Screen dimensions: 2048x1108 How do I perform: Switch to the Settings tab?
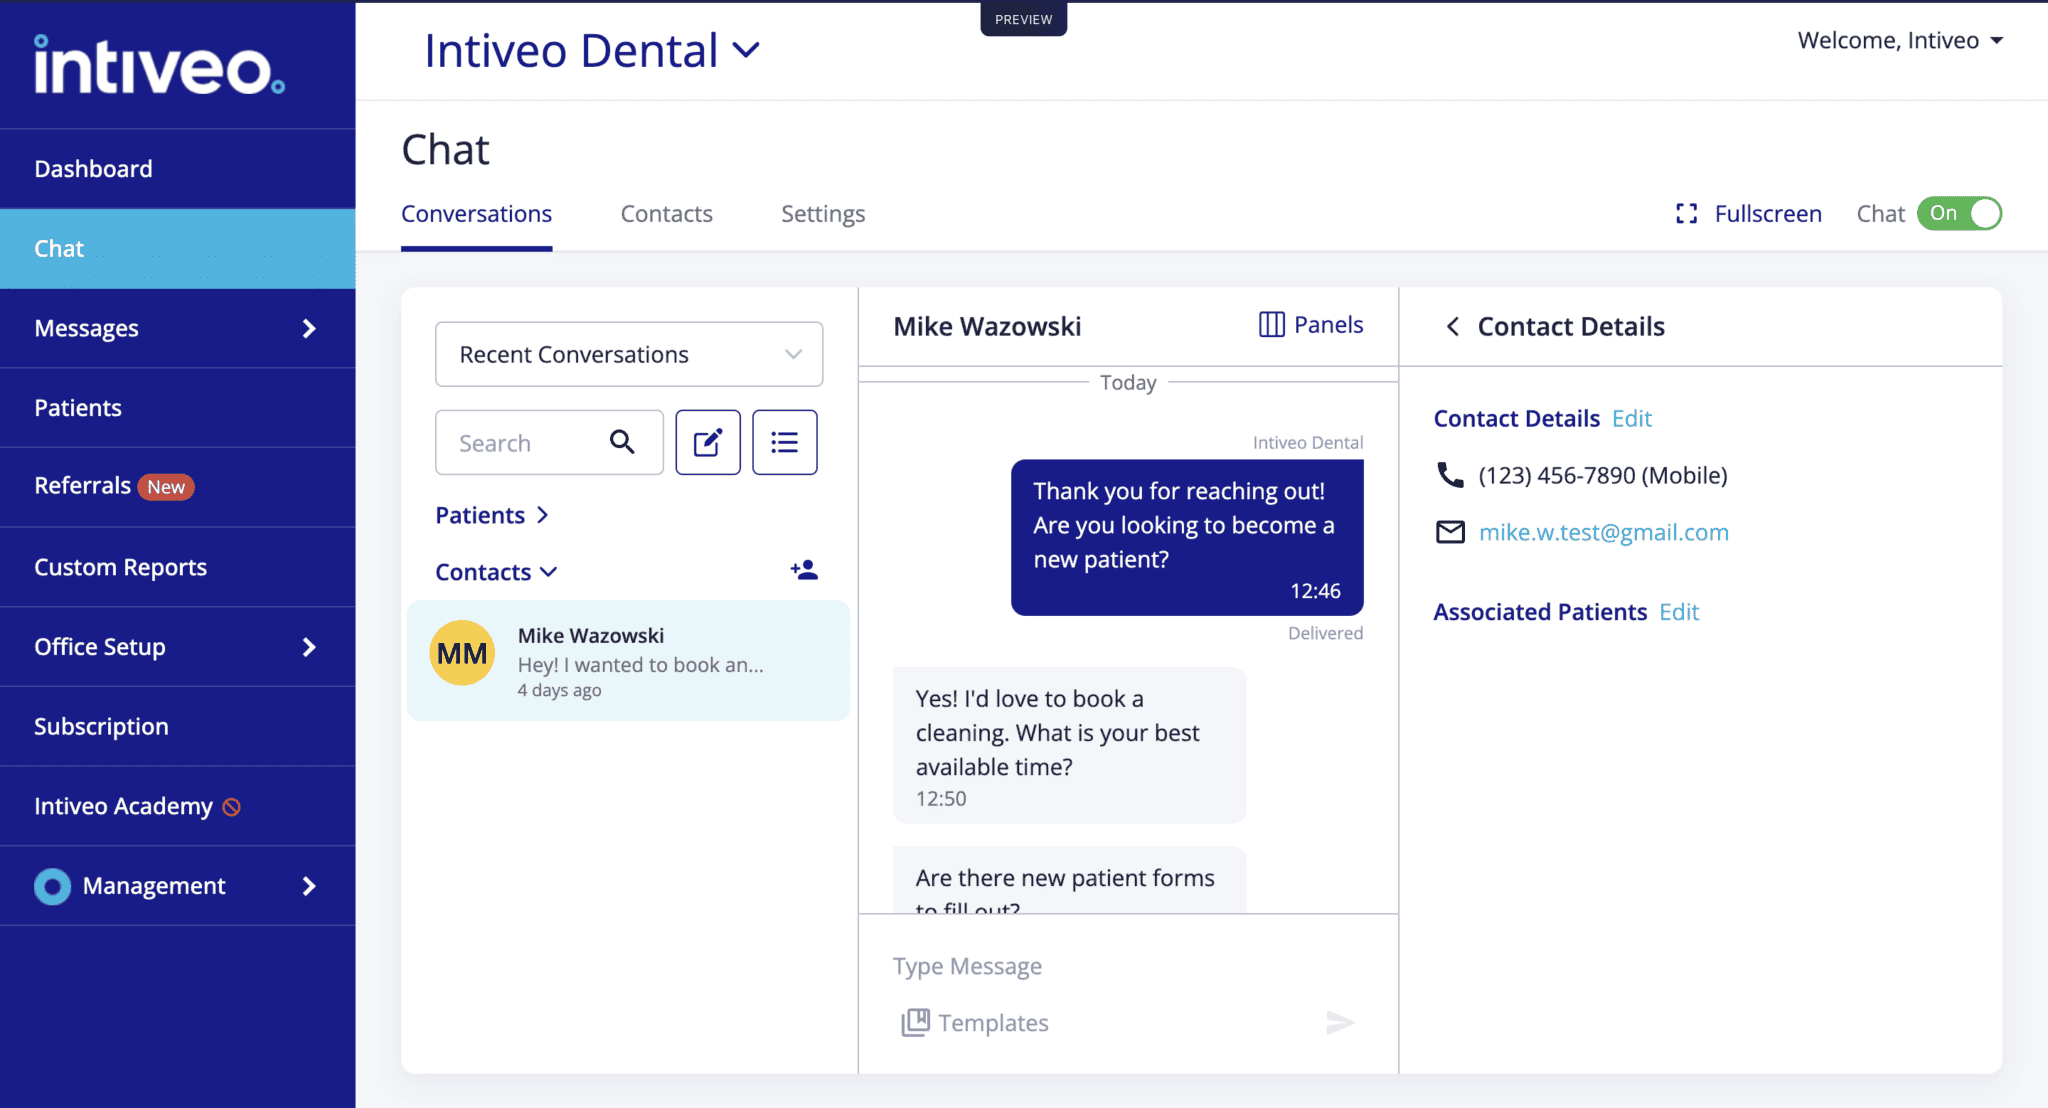[822, 214]
